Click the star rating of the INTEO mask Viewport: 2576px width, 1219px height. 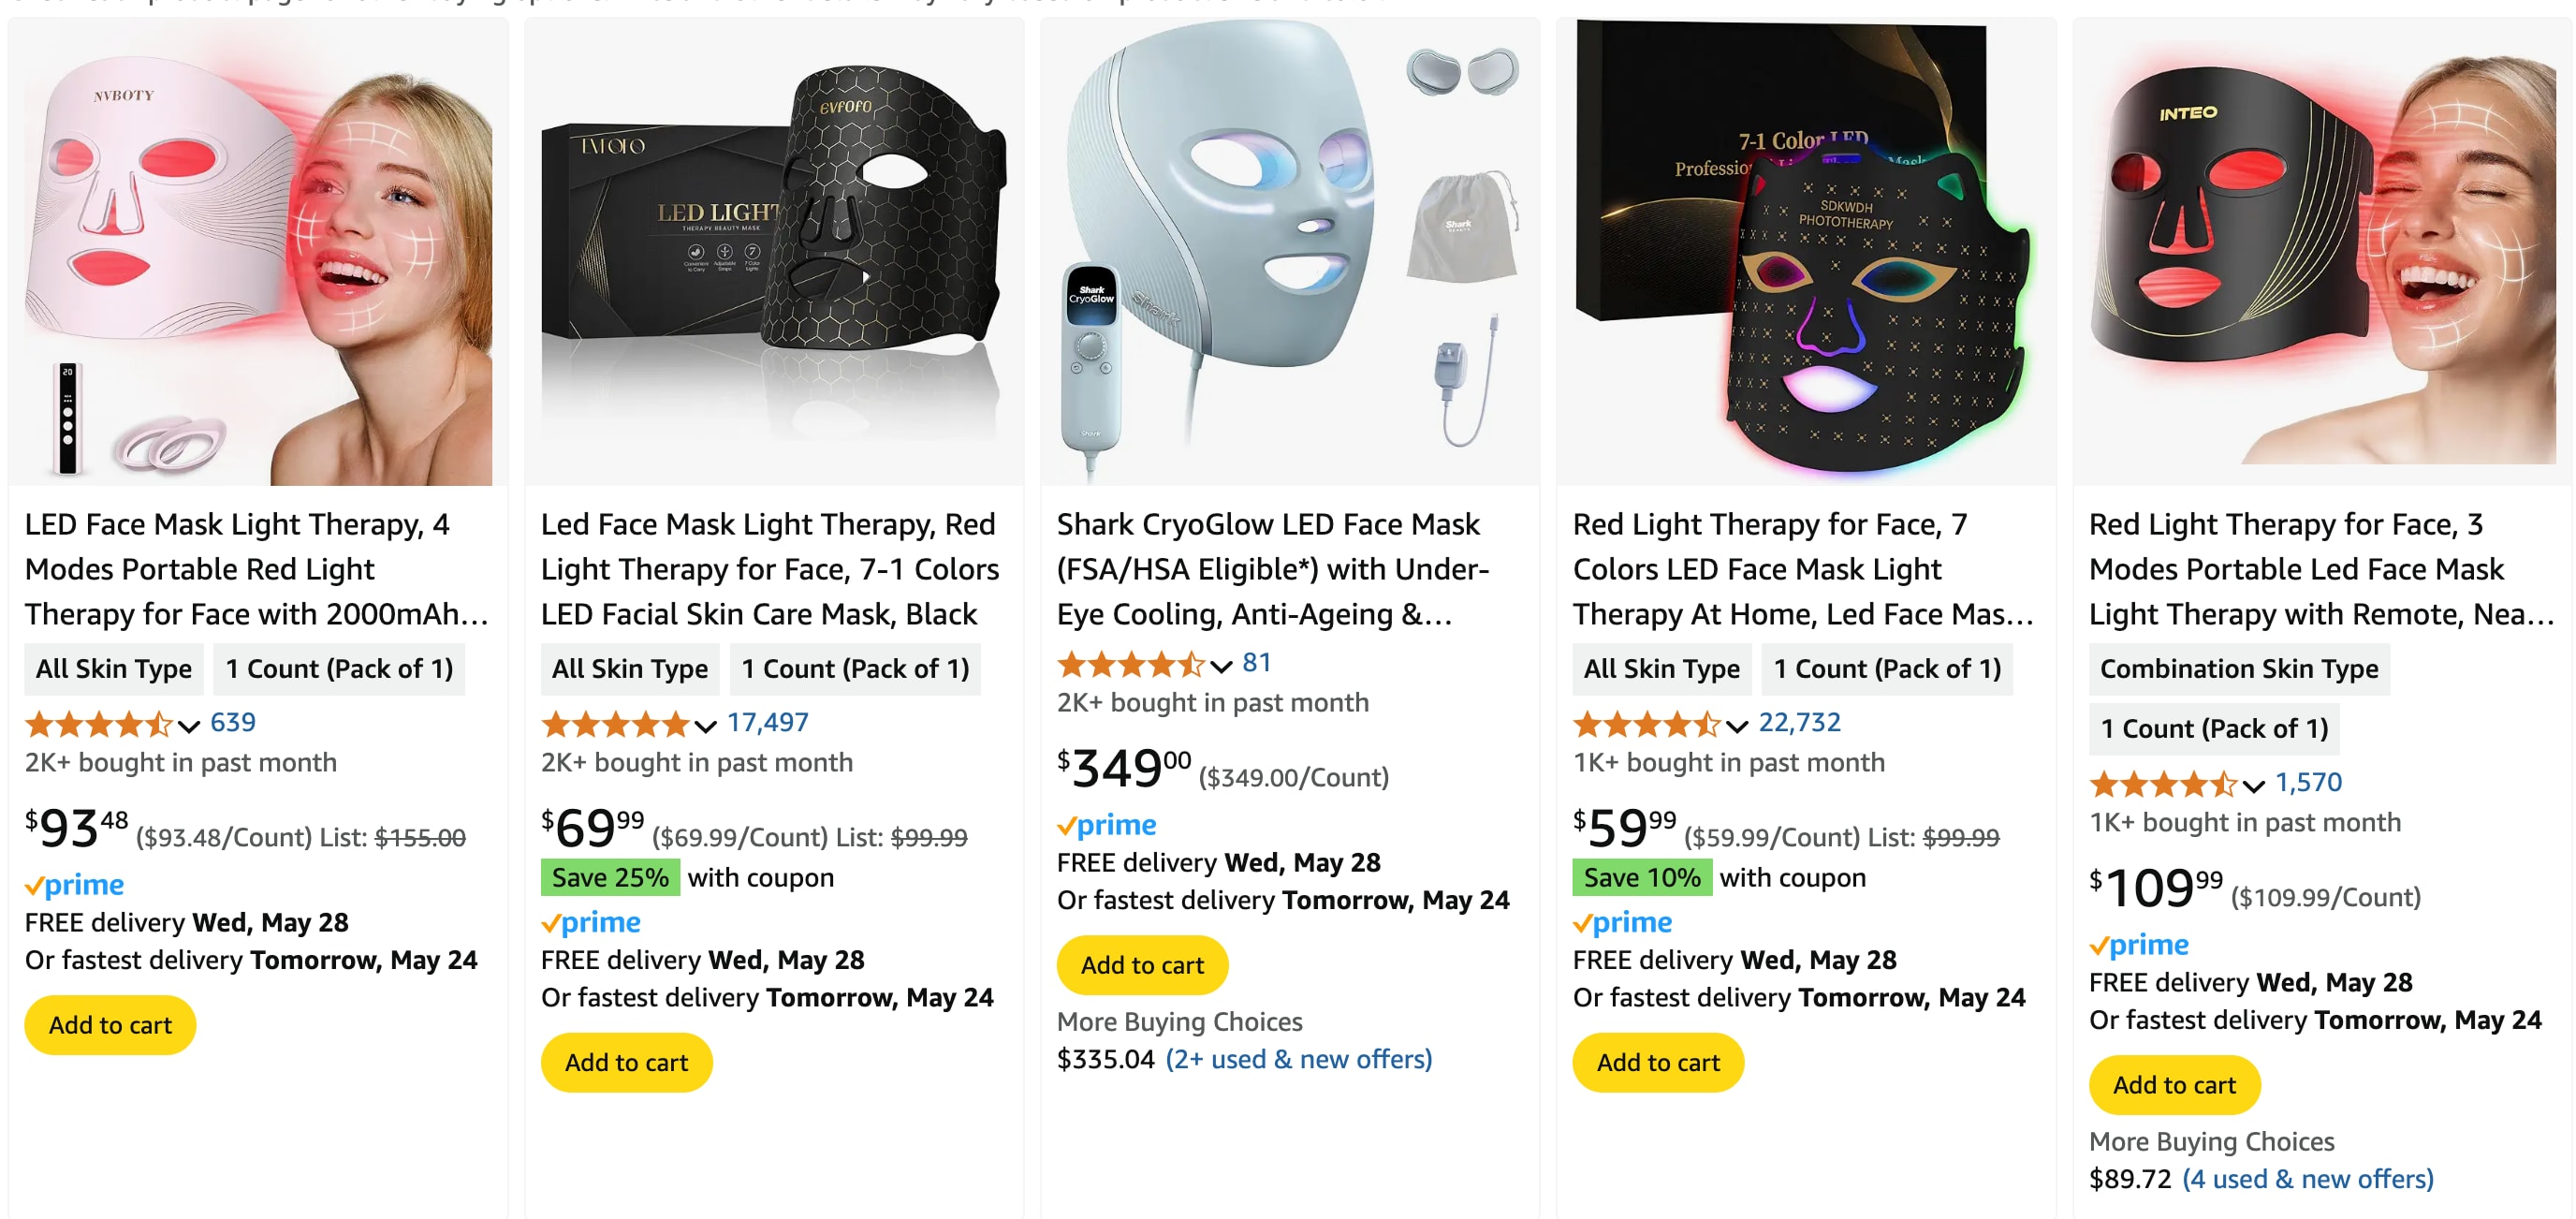[2162, 783]
